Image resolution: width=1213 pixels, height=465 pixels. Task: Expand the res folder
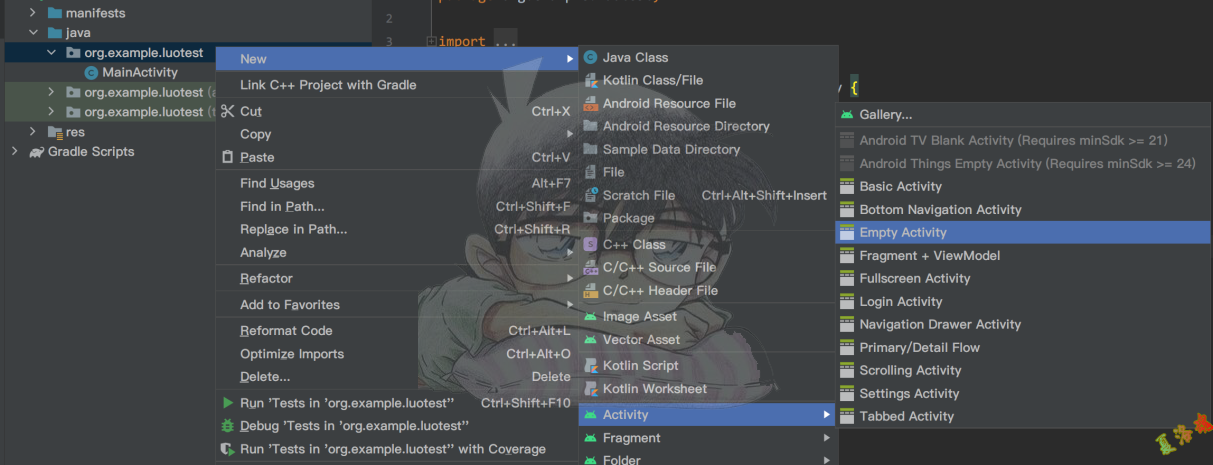33,132
